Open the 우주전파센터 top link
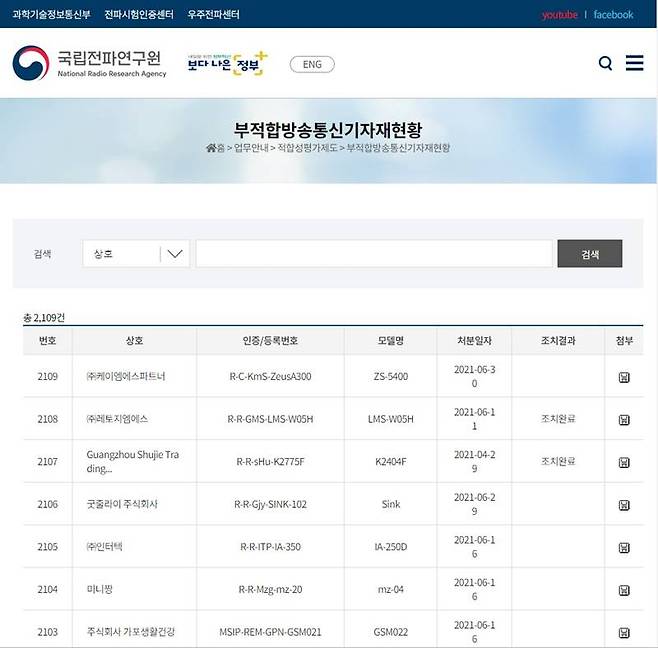658x648 pixels. 213,14
